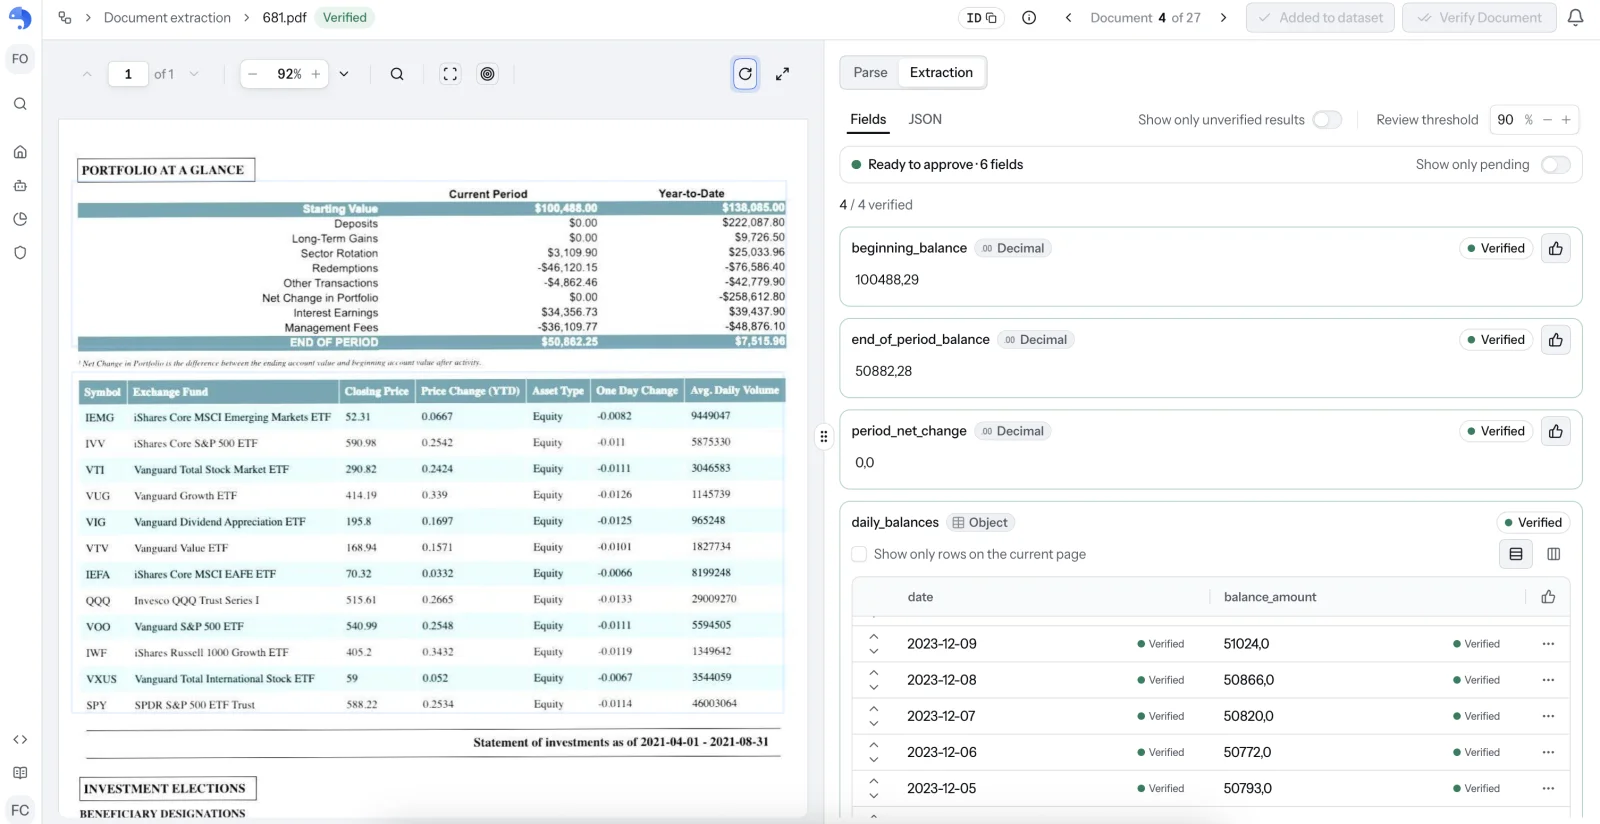Screen dimensions: 1600x824
Task: Toggle Show only unverified results
Action: 1327,120
